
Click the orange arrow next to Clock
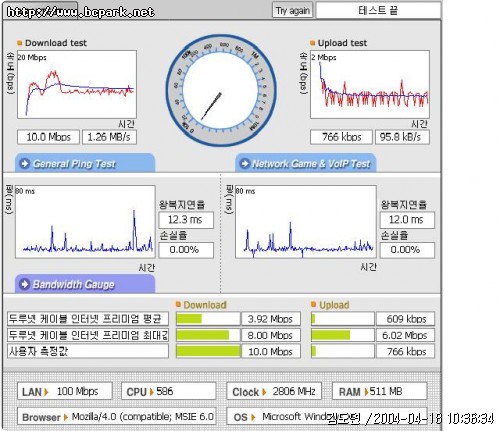pos(264,392)
